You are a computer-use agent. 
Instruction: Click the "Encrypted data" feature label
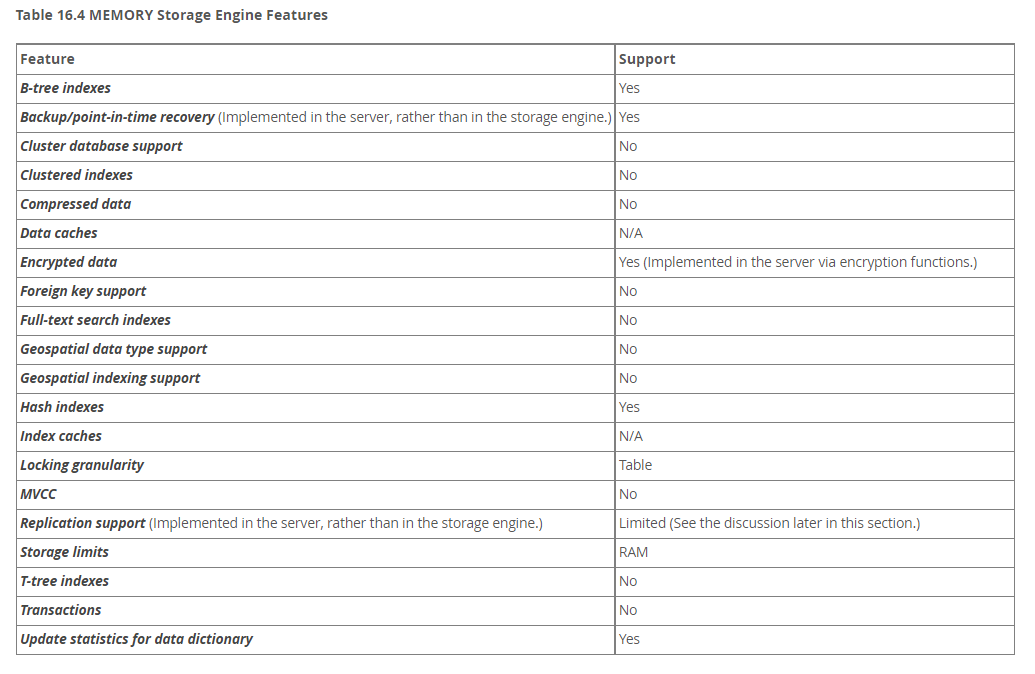pos(69,262)
